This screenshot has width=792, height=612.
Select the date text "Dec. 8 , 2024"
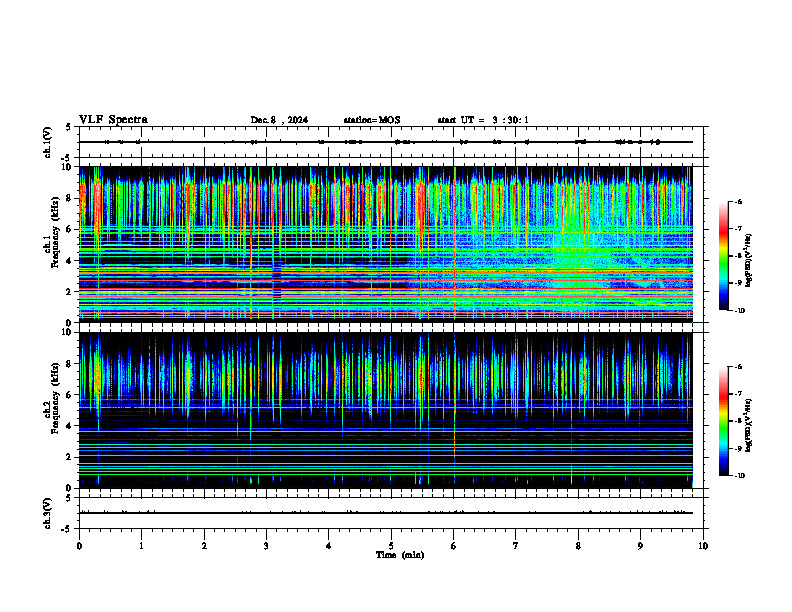(x=279, y=120)
